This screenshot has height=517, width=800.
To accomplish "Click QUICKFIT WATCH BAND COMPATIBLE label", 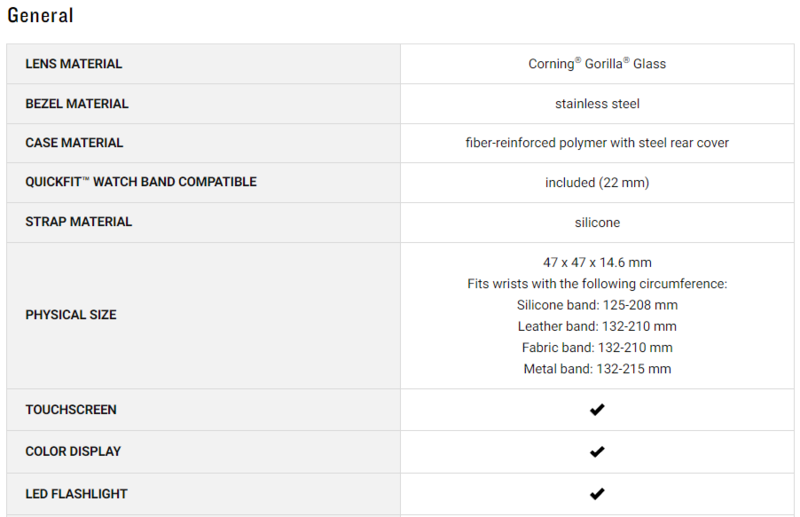I will tap(141, 182).
